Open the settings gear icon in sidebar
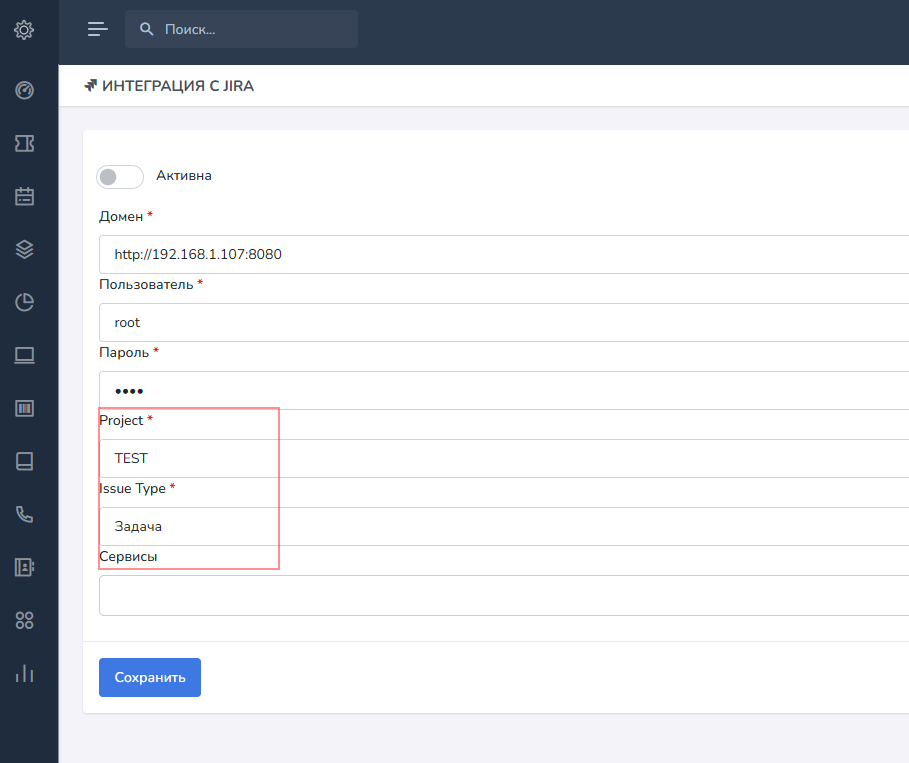909x763 pixels. [25, 31]
